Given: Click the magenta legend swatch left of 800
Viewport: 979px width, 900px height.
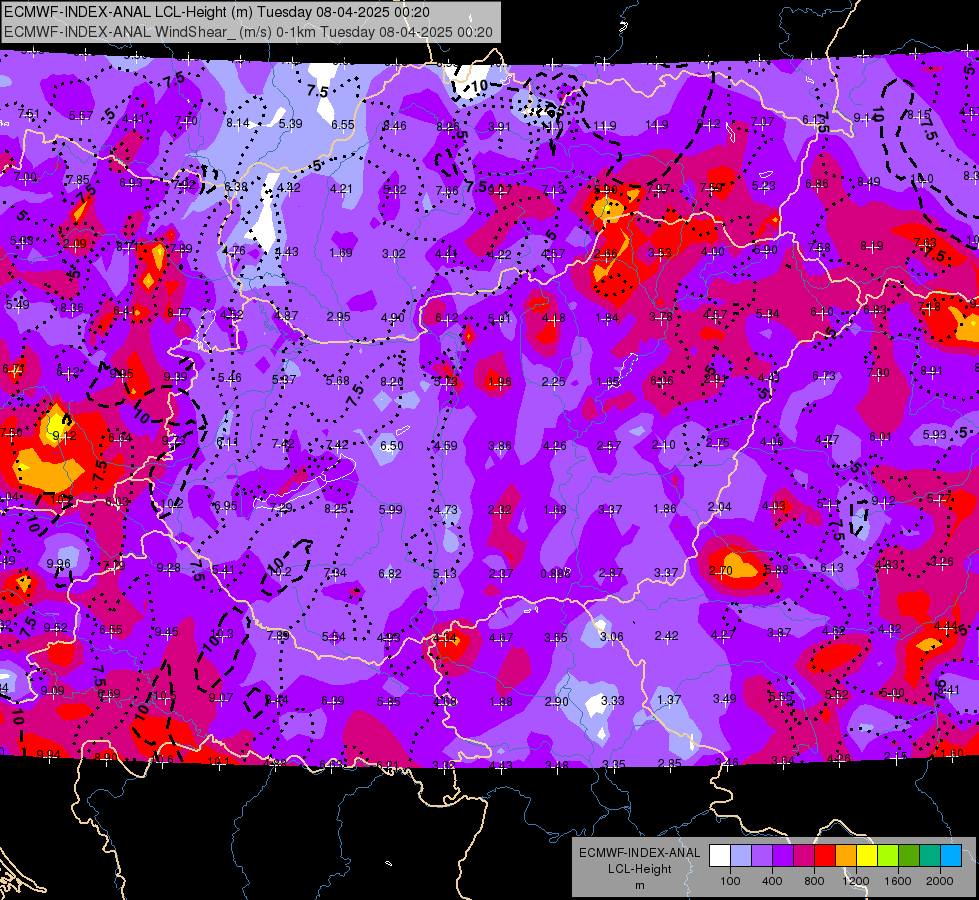Looking at the screenshot, I should tap(804, 856).
